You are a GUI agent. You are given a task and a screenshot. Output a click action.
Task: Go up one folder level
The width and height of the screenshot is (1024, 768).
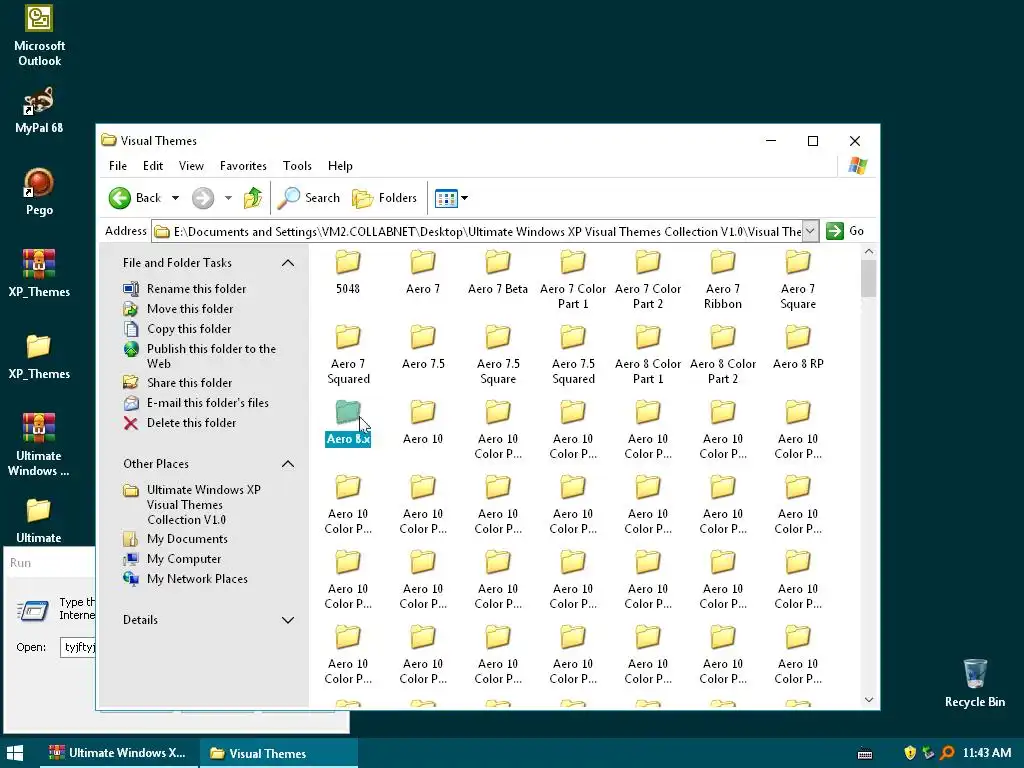pyautogui.click(x=253, y=198)
